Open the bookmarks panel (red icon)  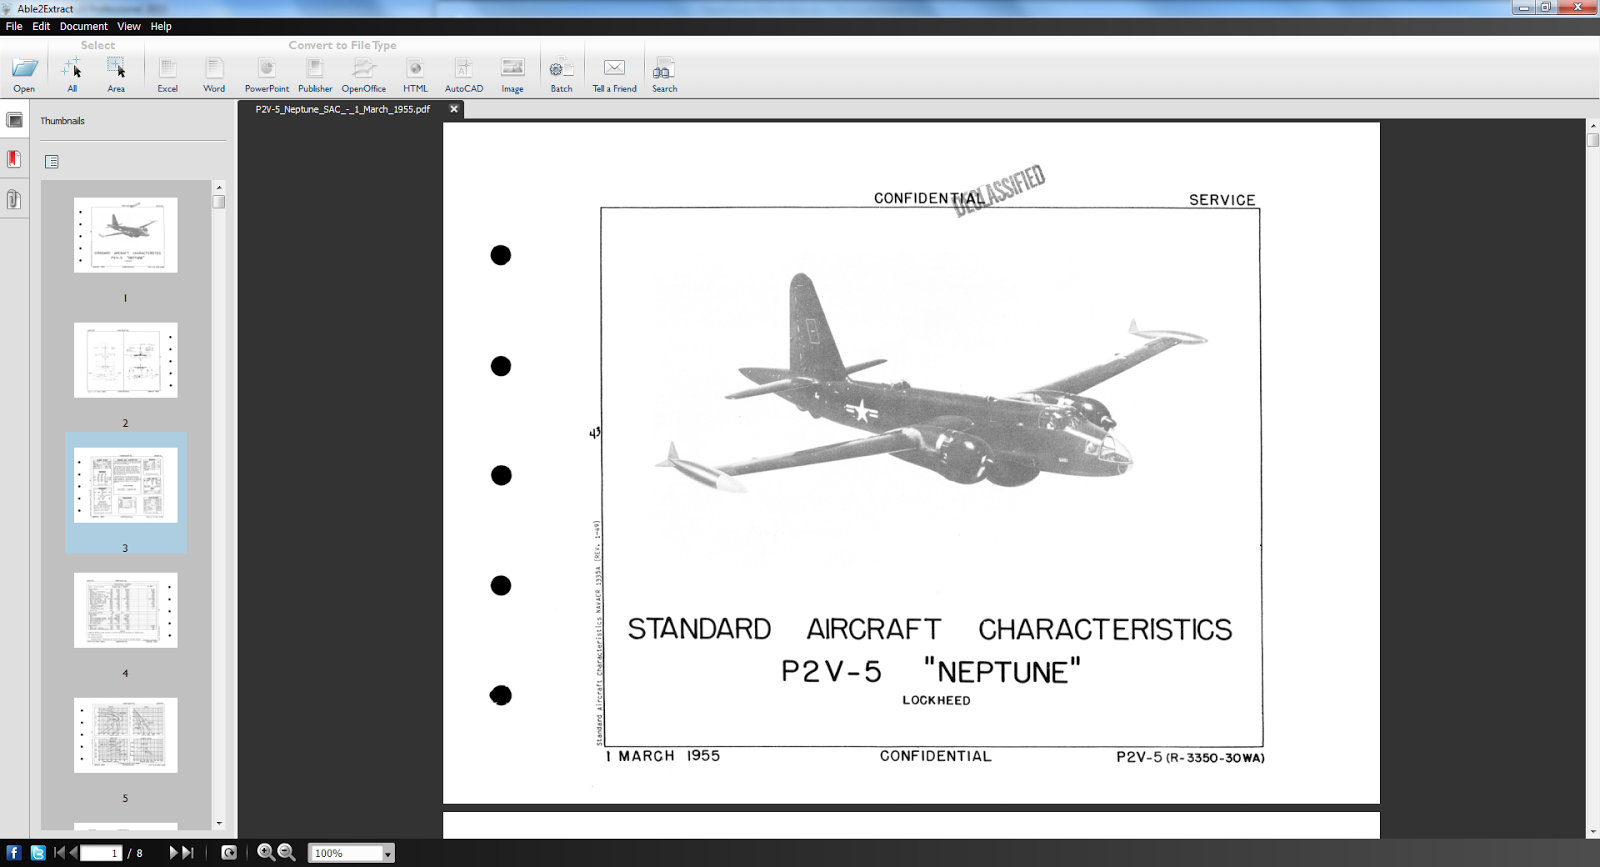click(x=14, y=159)
